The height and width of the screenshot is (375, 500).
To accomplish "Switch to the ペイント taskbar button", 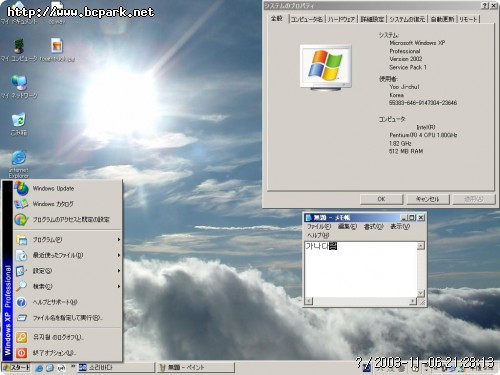I will point(196,368).
